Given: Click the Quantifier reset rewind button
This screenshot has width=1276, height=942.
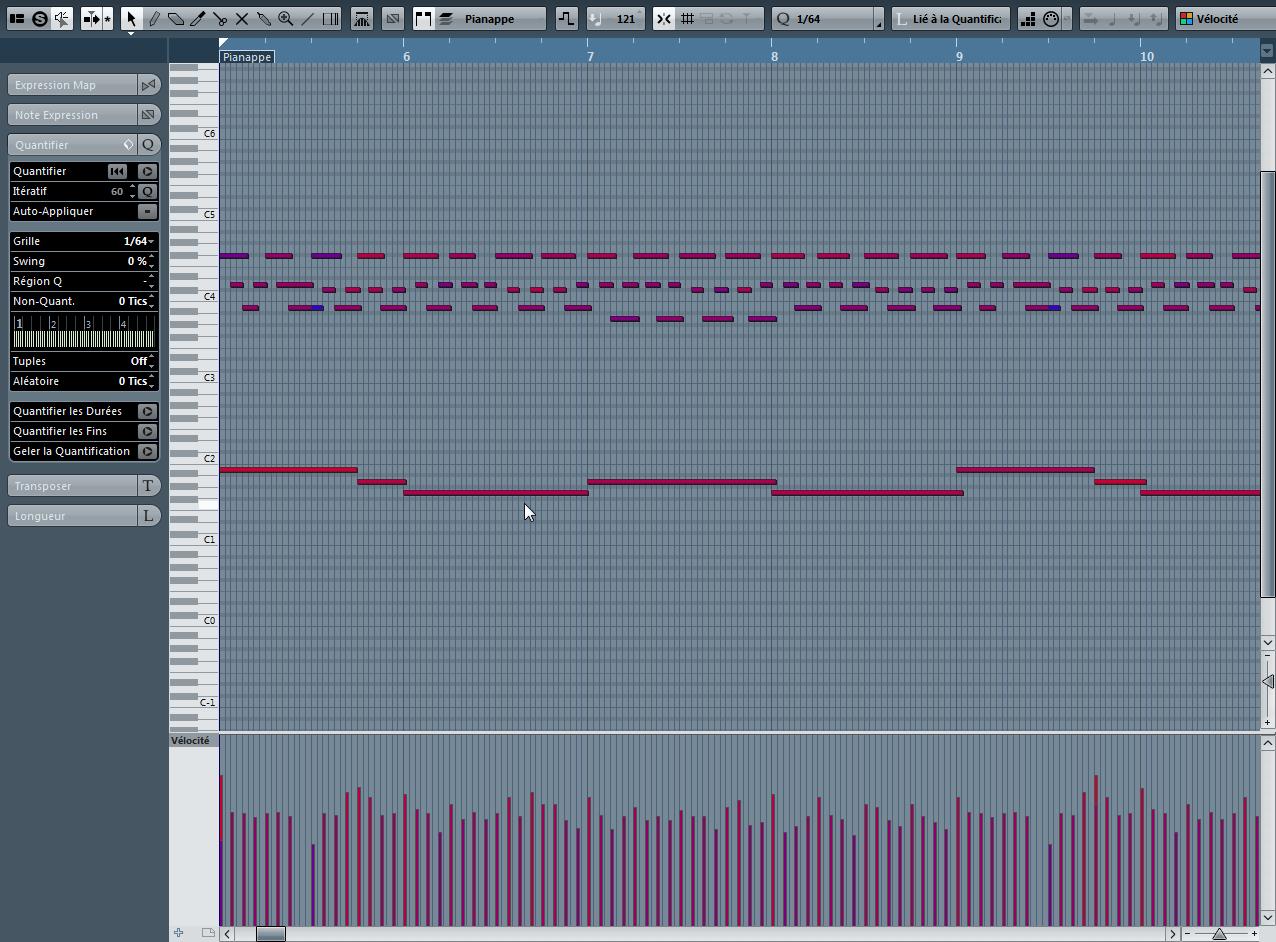Looking at the screenshot, I should coord(117,171).
